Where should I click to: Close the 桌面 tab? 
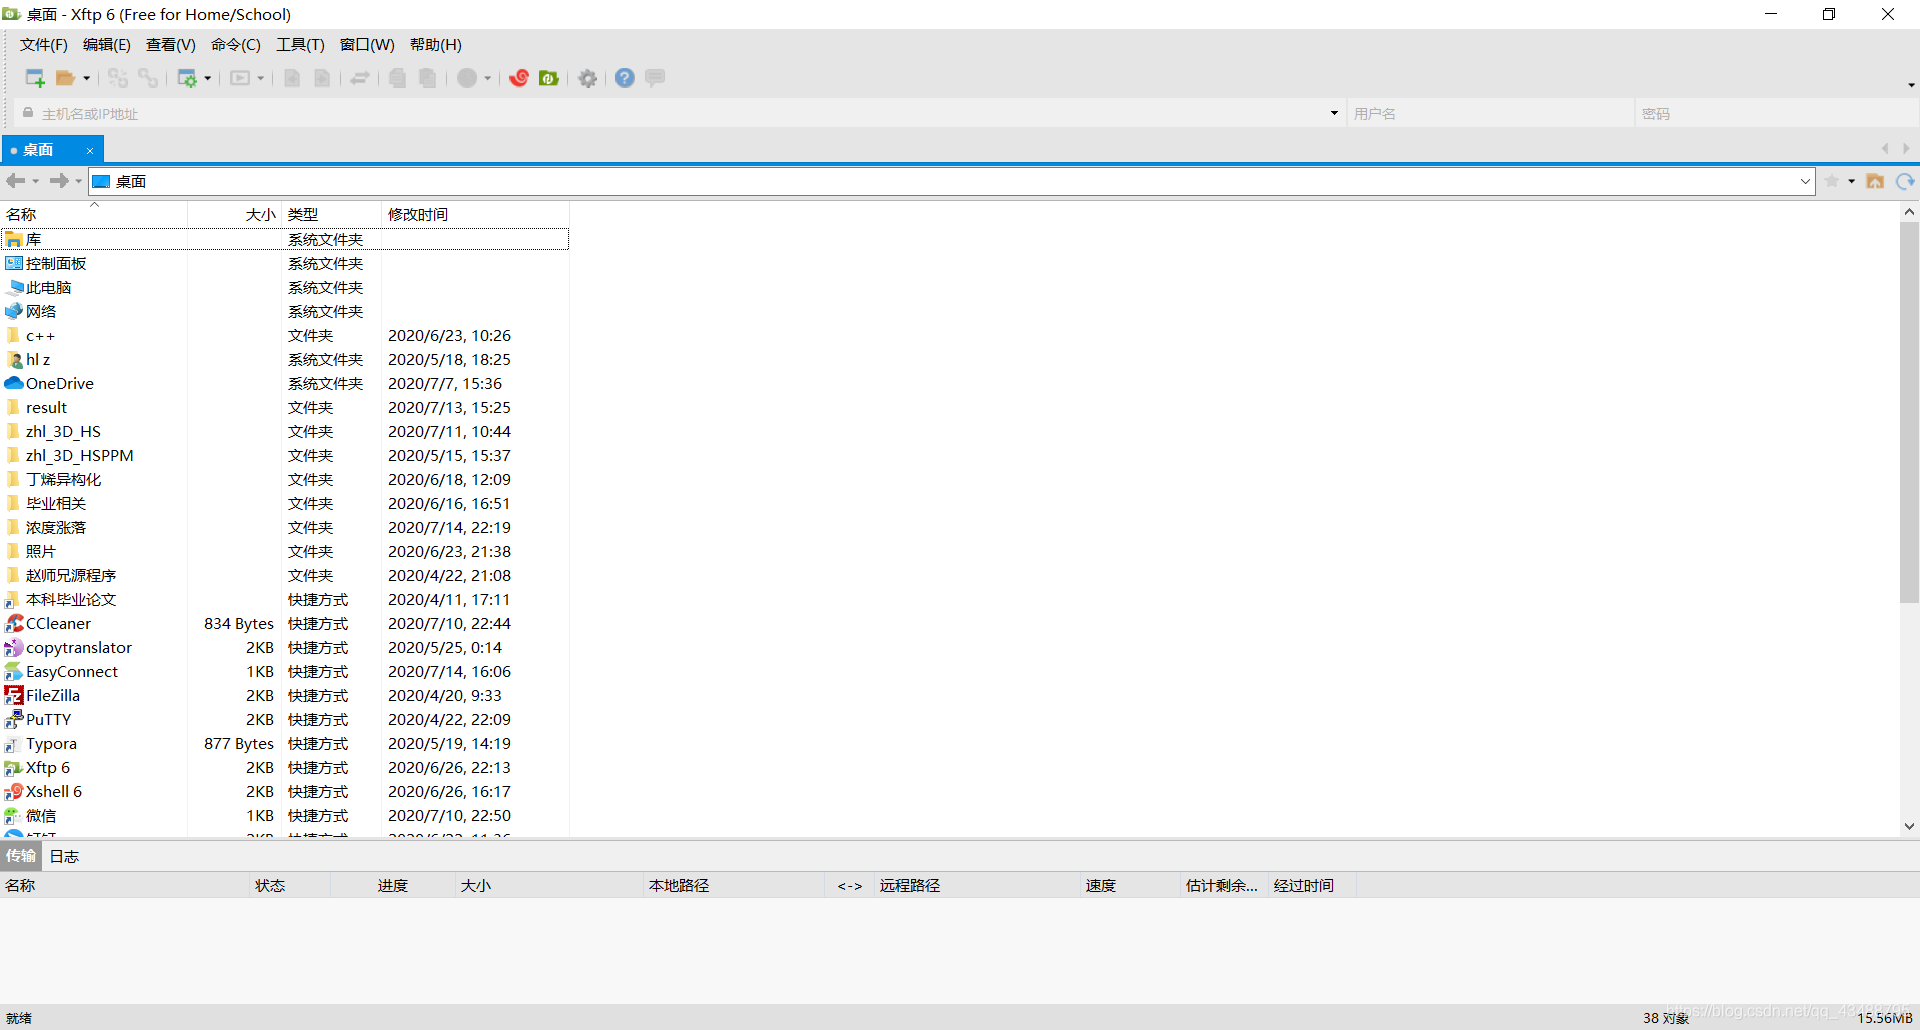coord(90,151)
